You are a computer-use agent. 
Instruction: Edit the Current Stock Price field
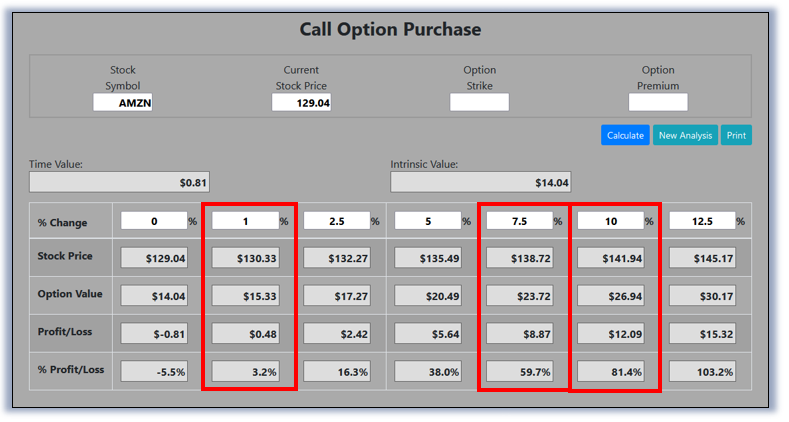point(301,103)
